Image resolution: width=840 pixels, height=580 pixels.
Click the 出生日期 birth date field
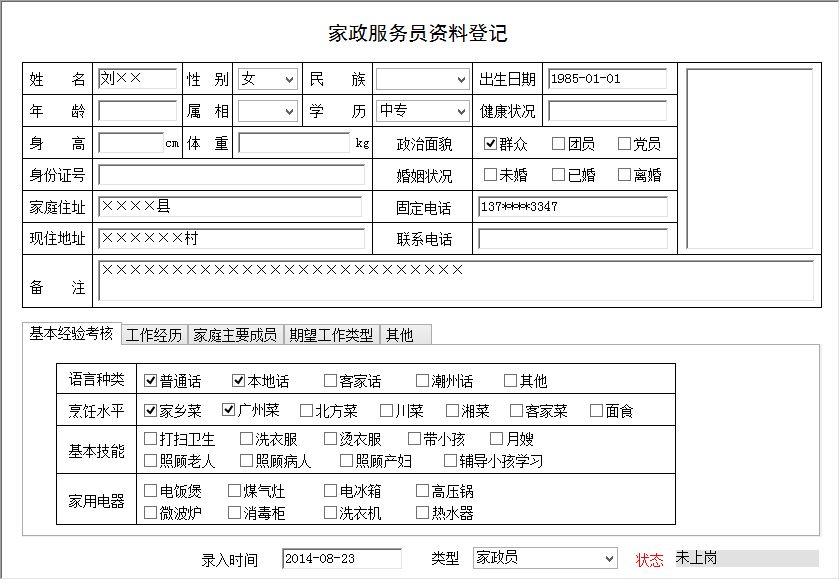[608, 79]
